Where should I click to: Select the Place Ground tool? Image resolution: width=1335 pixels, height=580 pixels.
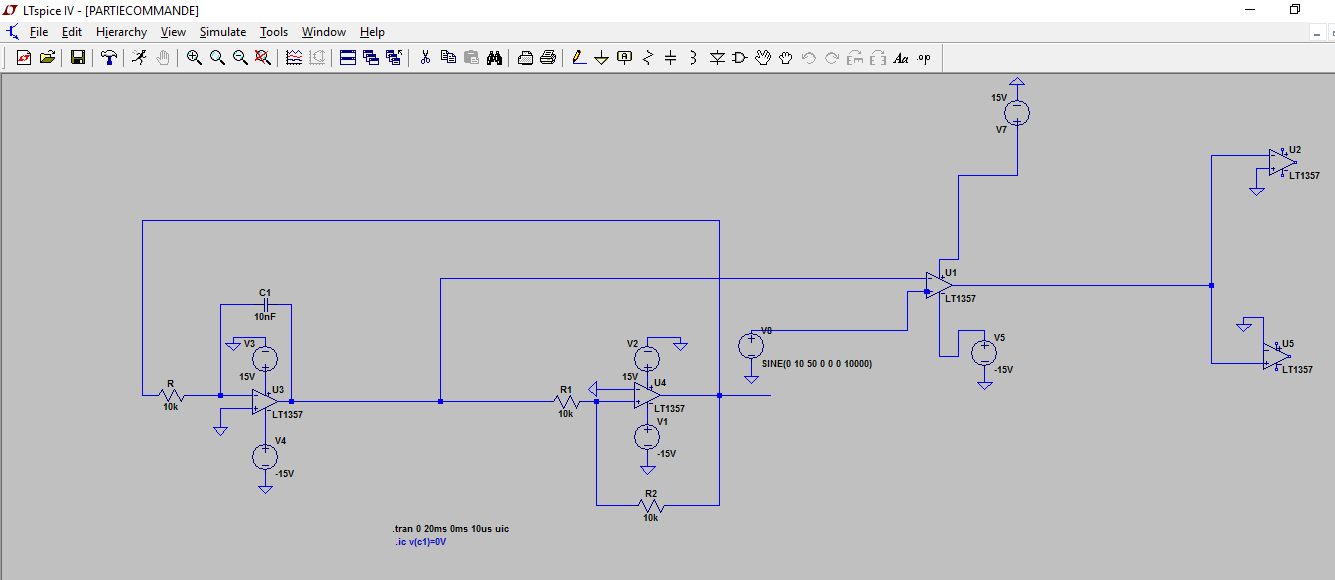(x=601, y=58)
